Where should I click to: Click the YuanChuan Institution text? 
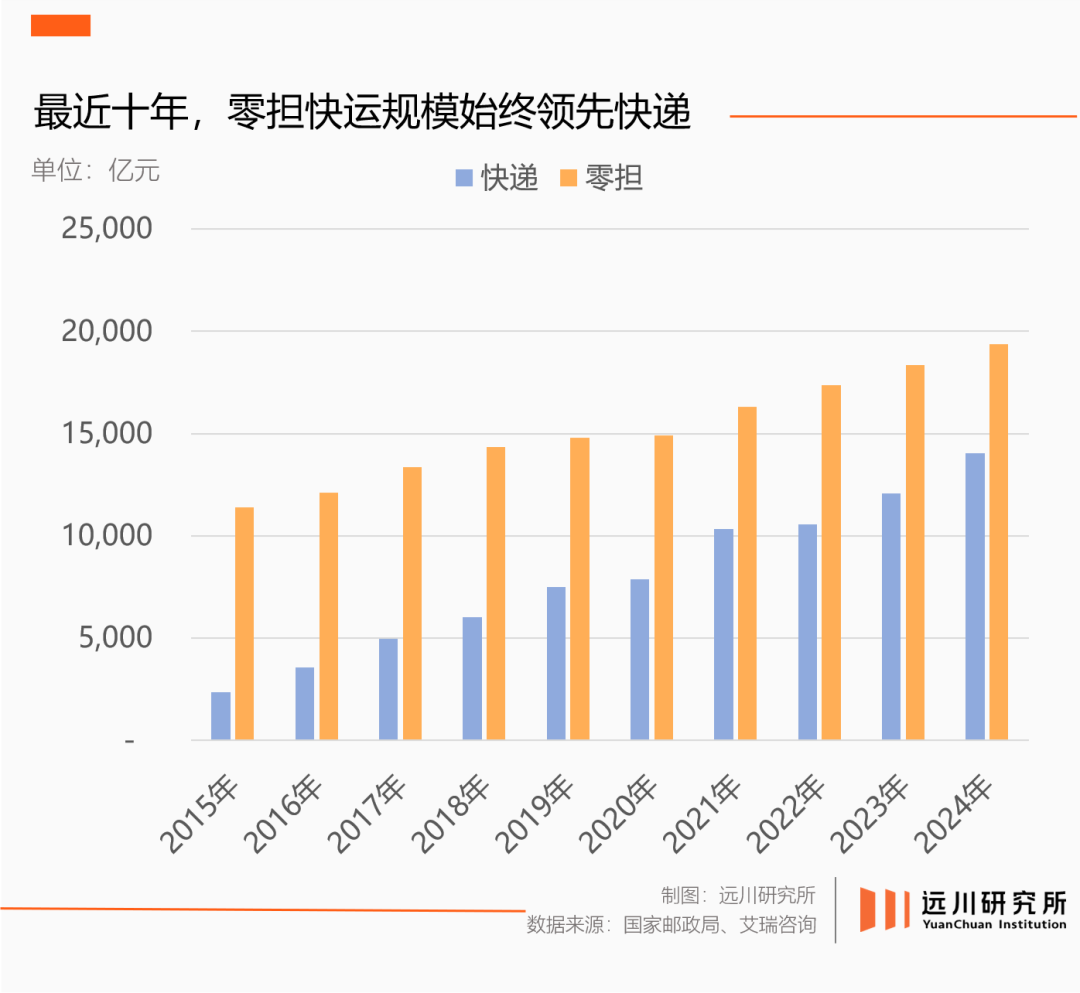point(994,924)
